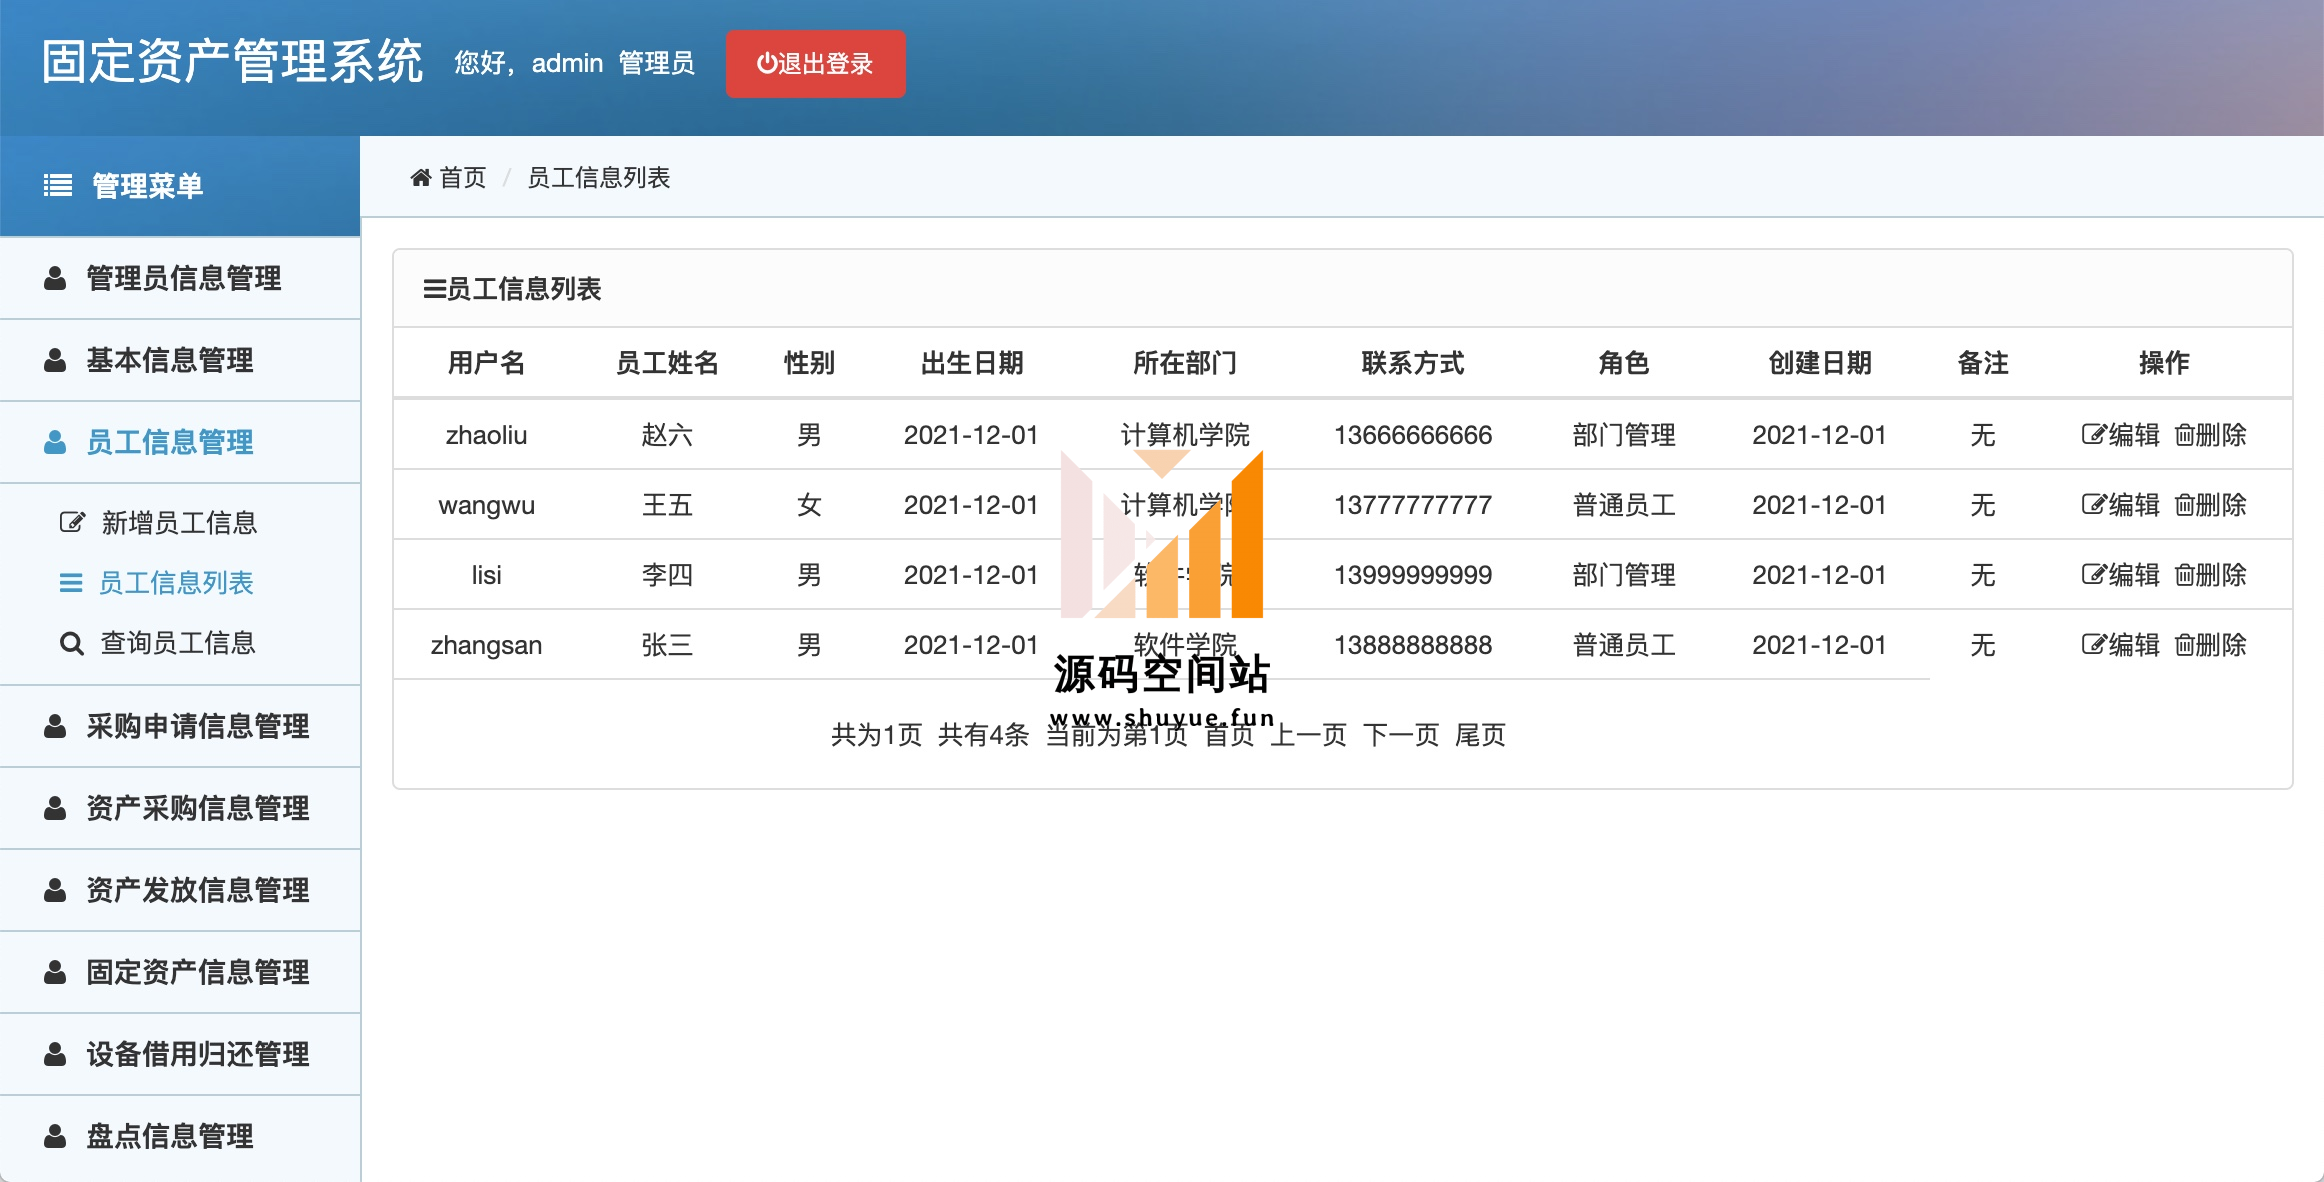Click the search icon for 查询员工信息

[x=71, y=643]
